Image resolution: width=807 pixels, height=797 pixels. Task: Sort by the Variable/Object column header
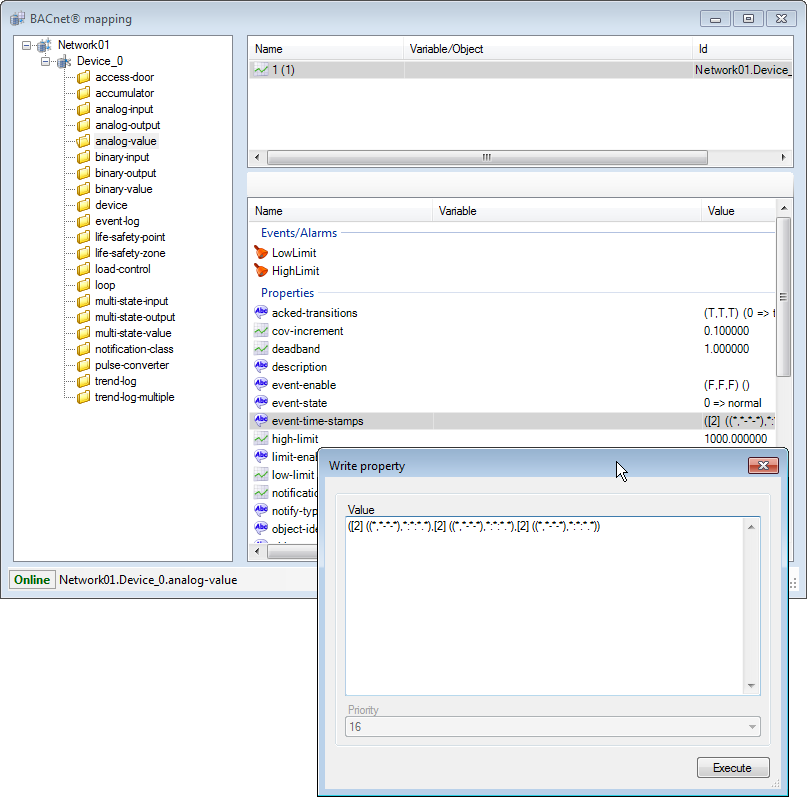click(446, 49)
